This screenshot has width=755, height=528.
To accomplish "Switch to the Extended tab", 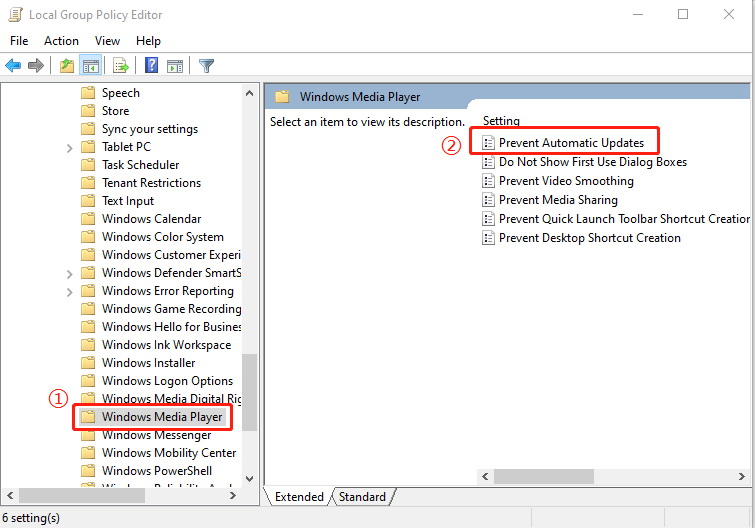I will click(x=299, y=497).
